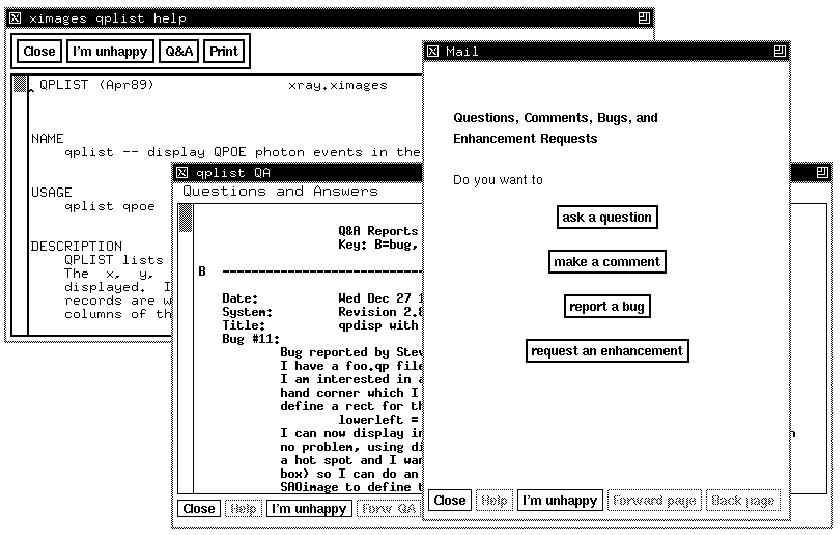Open window menu icon in qplist QA title bar
This screenshot has width=840, height=535.
(x=182, y=172)
